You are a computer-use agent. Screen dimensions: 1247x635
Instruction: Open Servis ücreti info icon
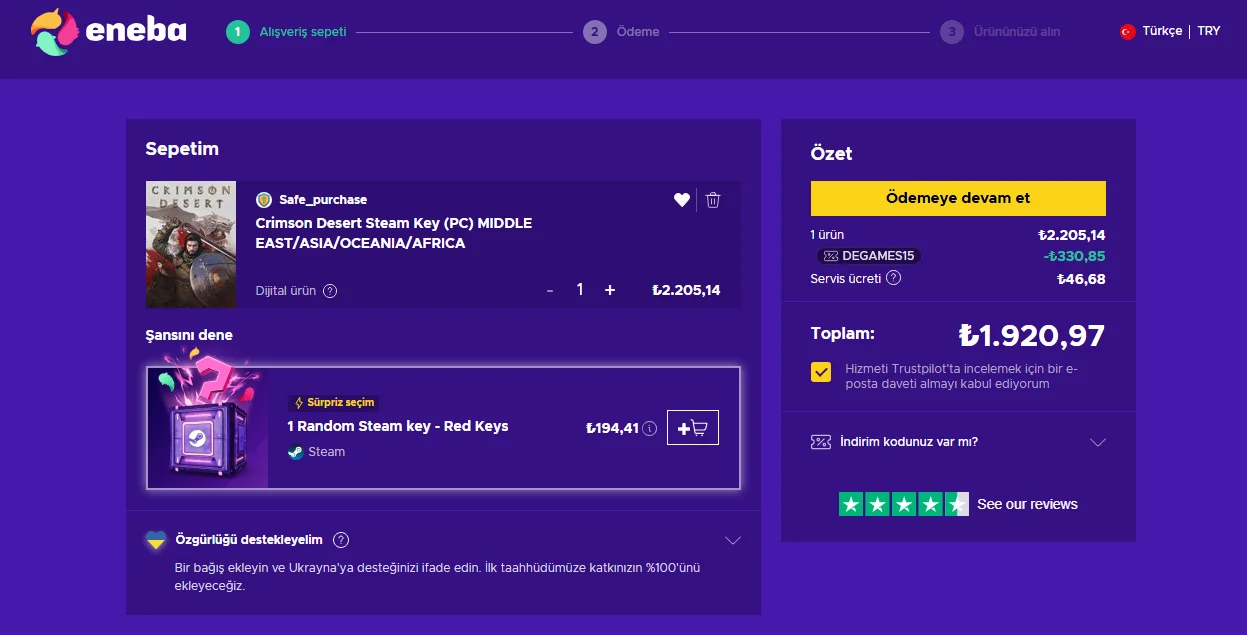click(x=894, y=278)
